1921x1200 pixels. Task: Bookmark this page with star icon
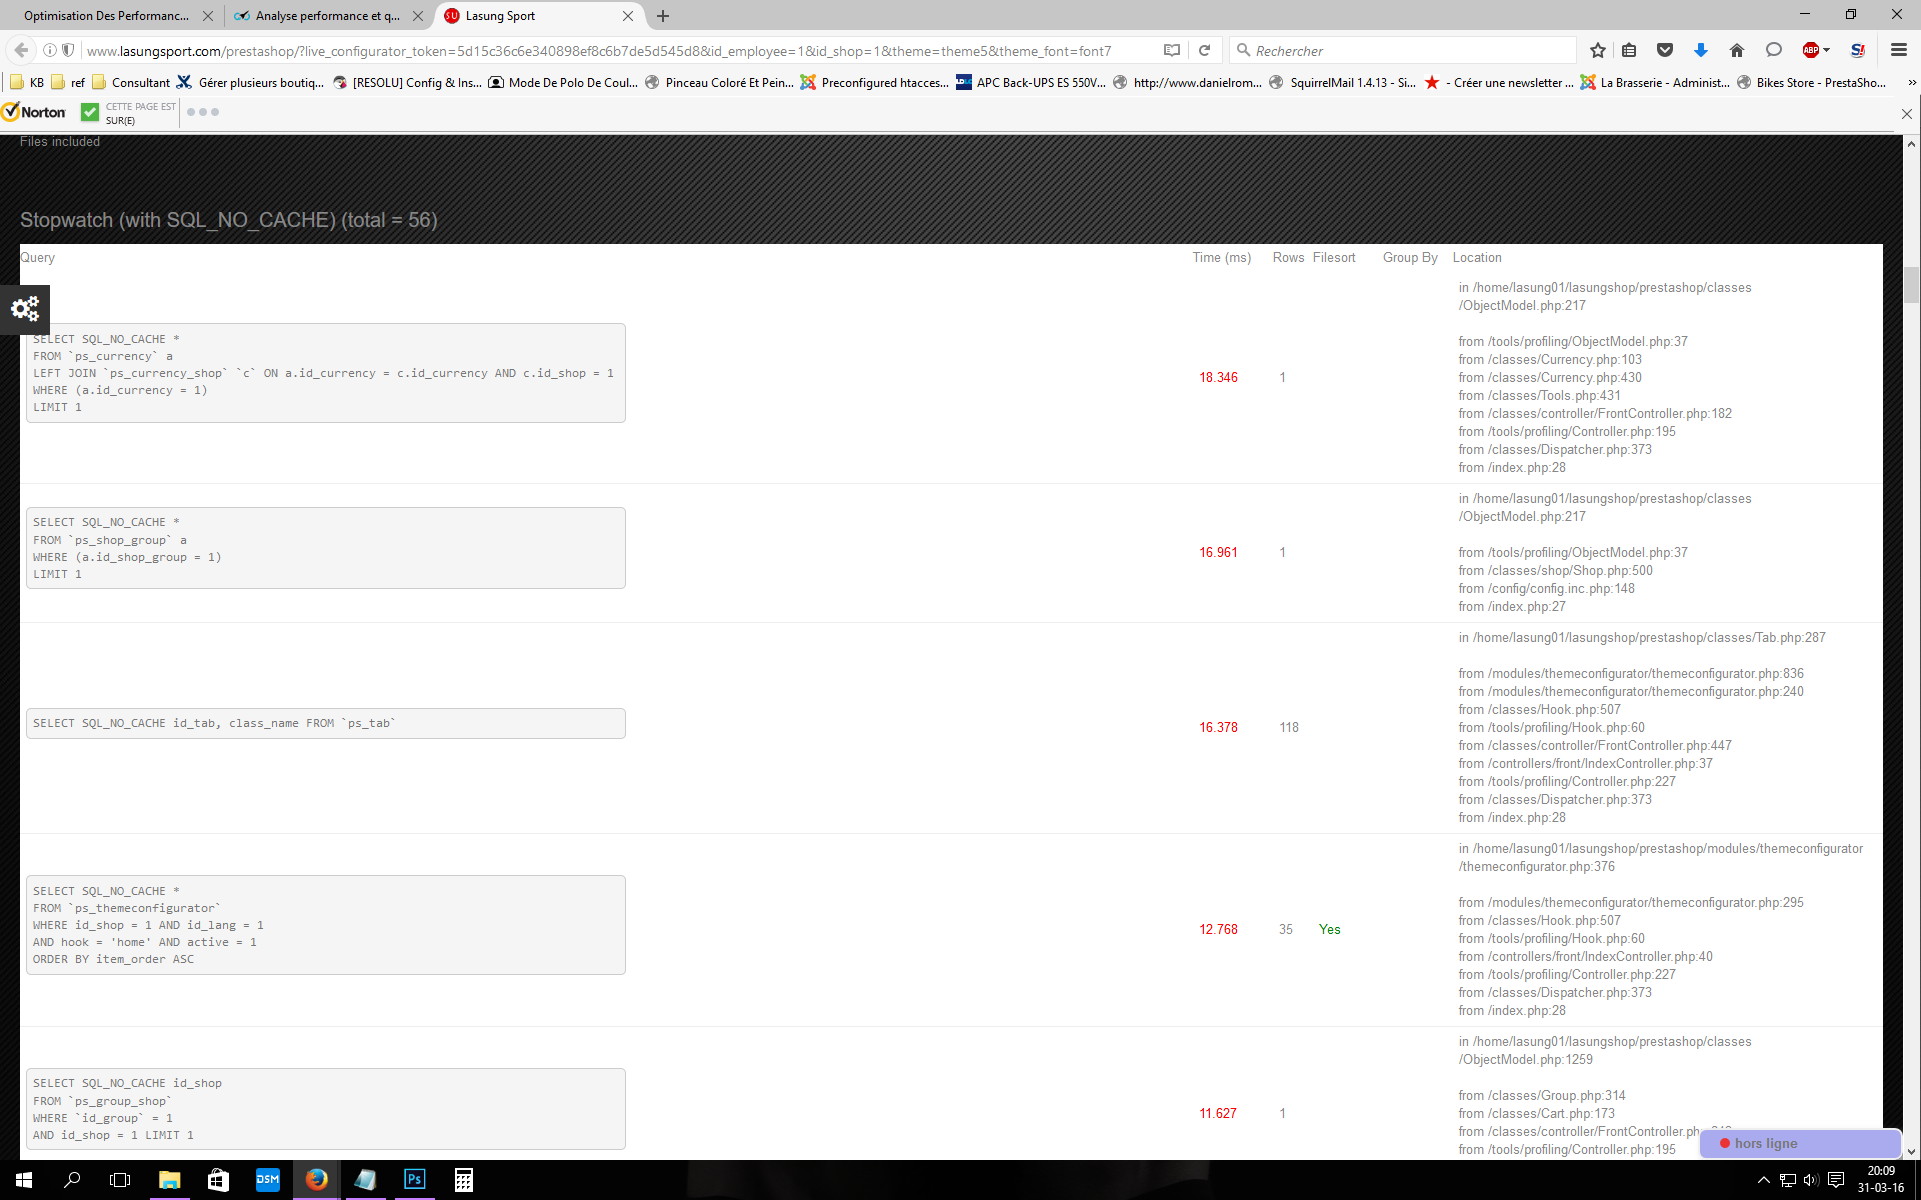point(1598,50)
